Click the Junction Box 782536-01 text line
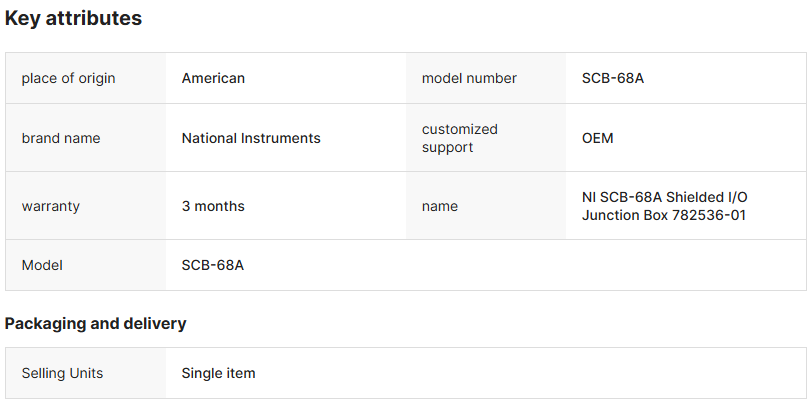The height and width of the screenshot is (400, 808). tap(664, 215)
